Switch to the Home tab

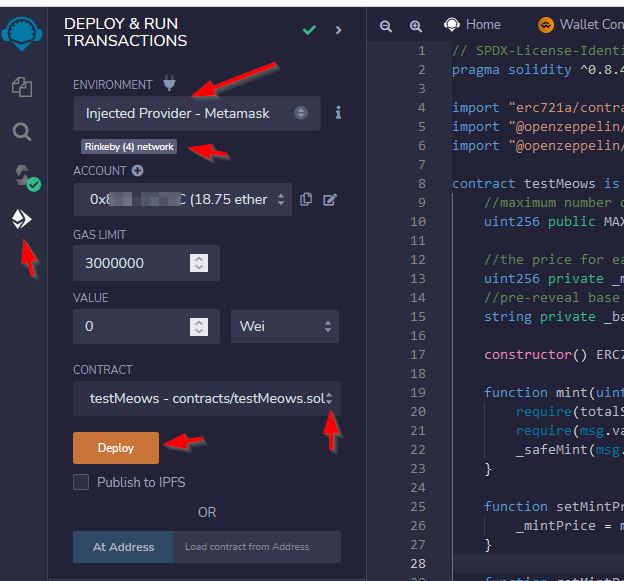[472, 25]
